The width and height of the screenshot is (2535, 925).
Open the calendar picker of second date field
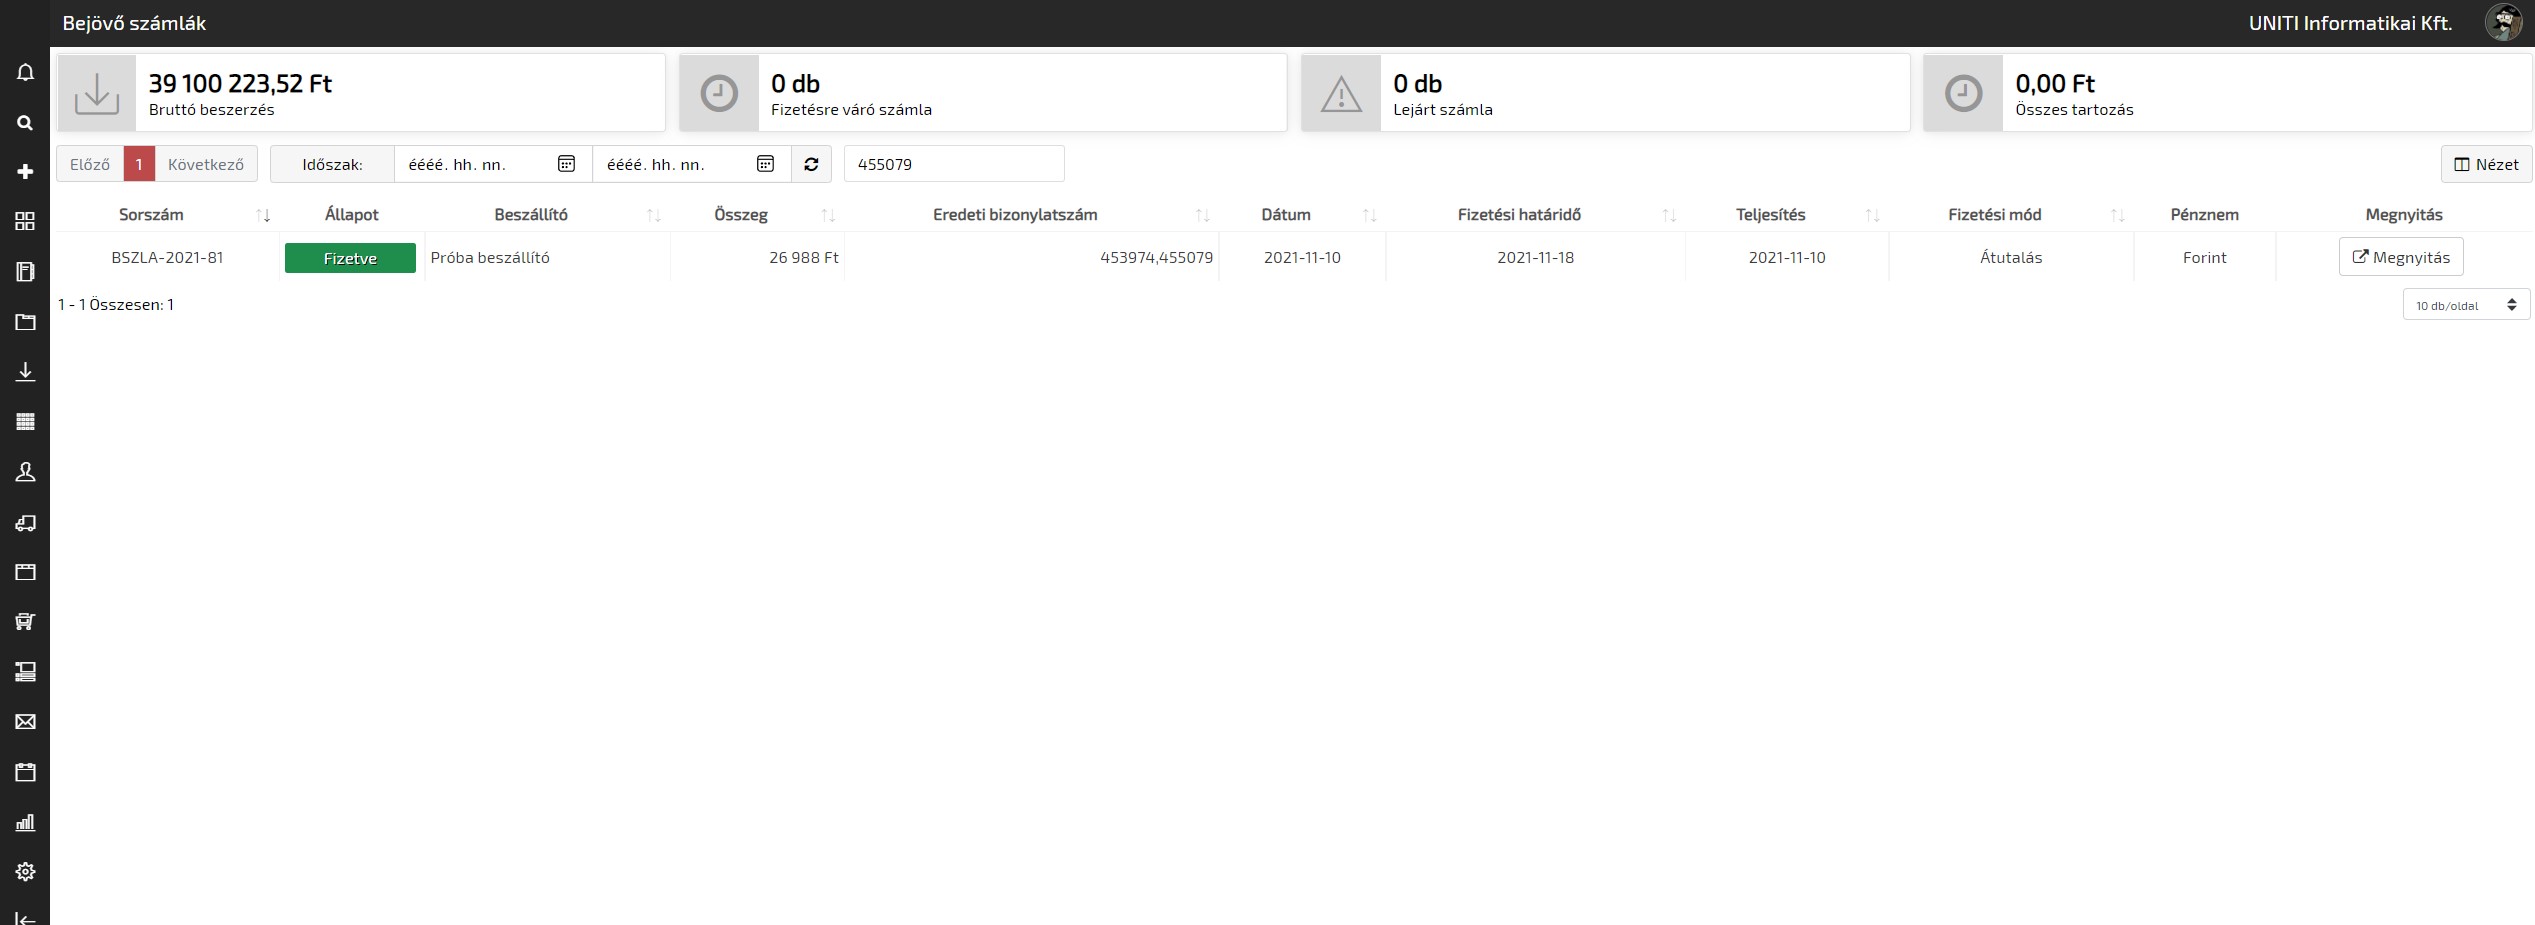(765, 164)
